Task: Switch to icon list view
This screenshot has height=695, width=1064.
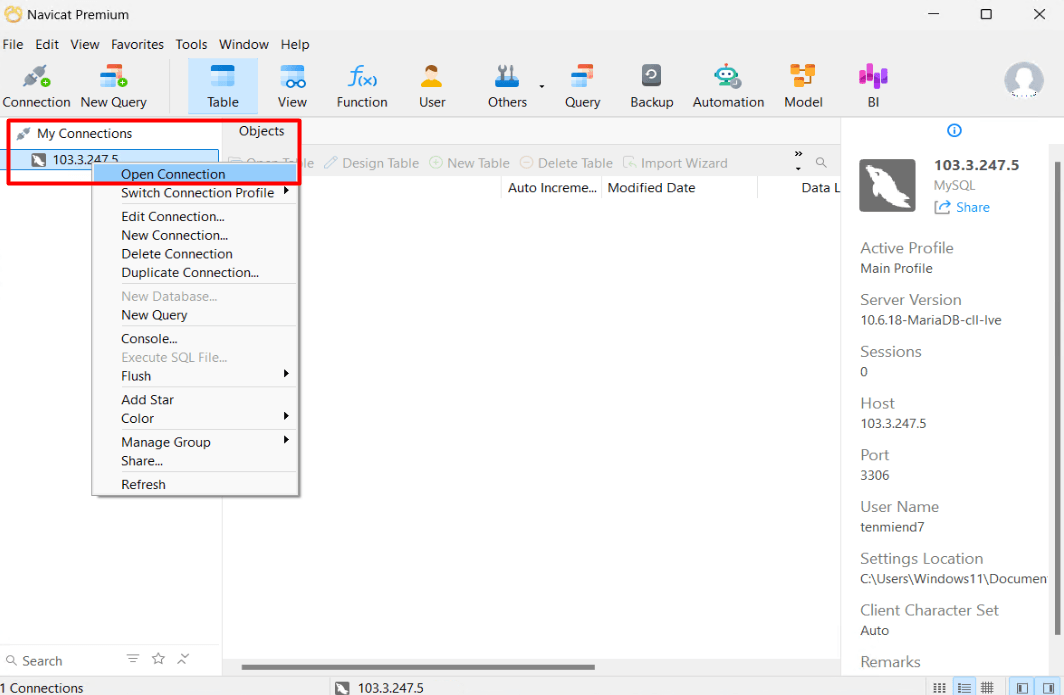Action: click(x=939, y=688)
